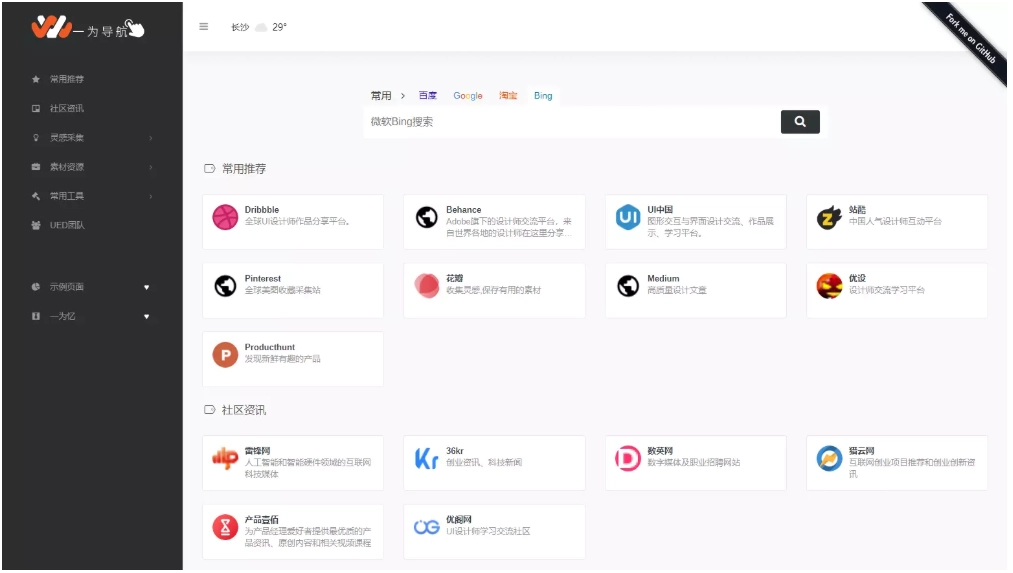Click the 优设 description 设计师交流学习平台
The image size is (1013, 573).
click(x=886, y=290)
